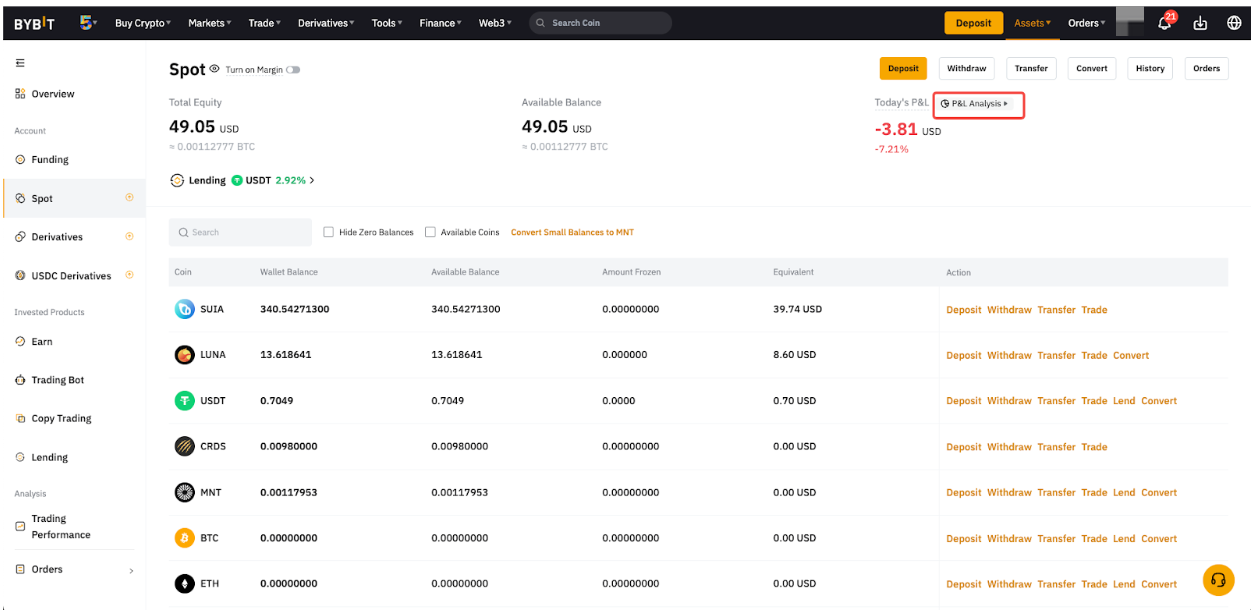Check the Hide Zero Balances checkbox
Screen dimensions: 1256x610
pos(329,232)
